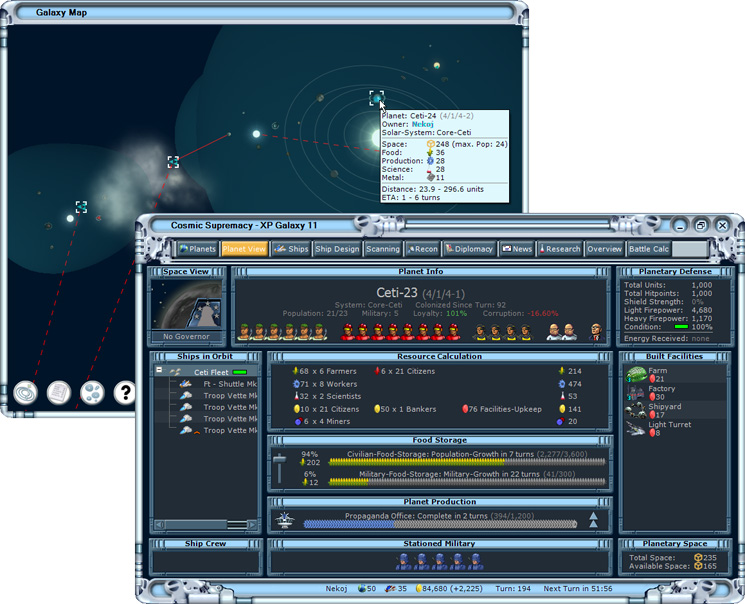Select the Ceti Fleet row

(206, 372)
